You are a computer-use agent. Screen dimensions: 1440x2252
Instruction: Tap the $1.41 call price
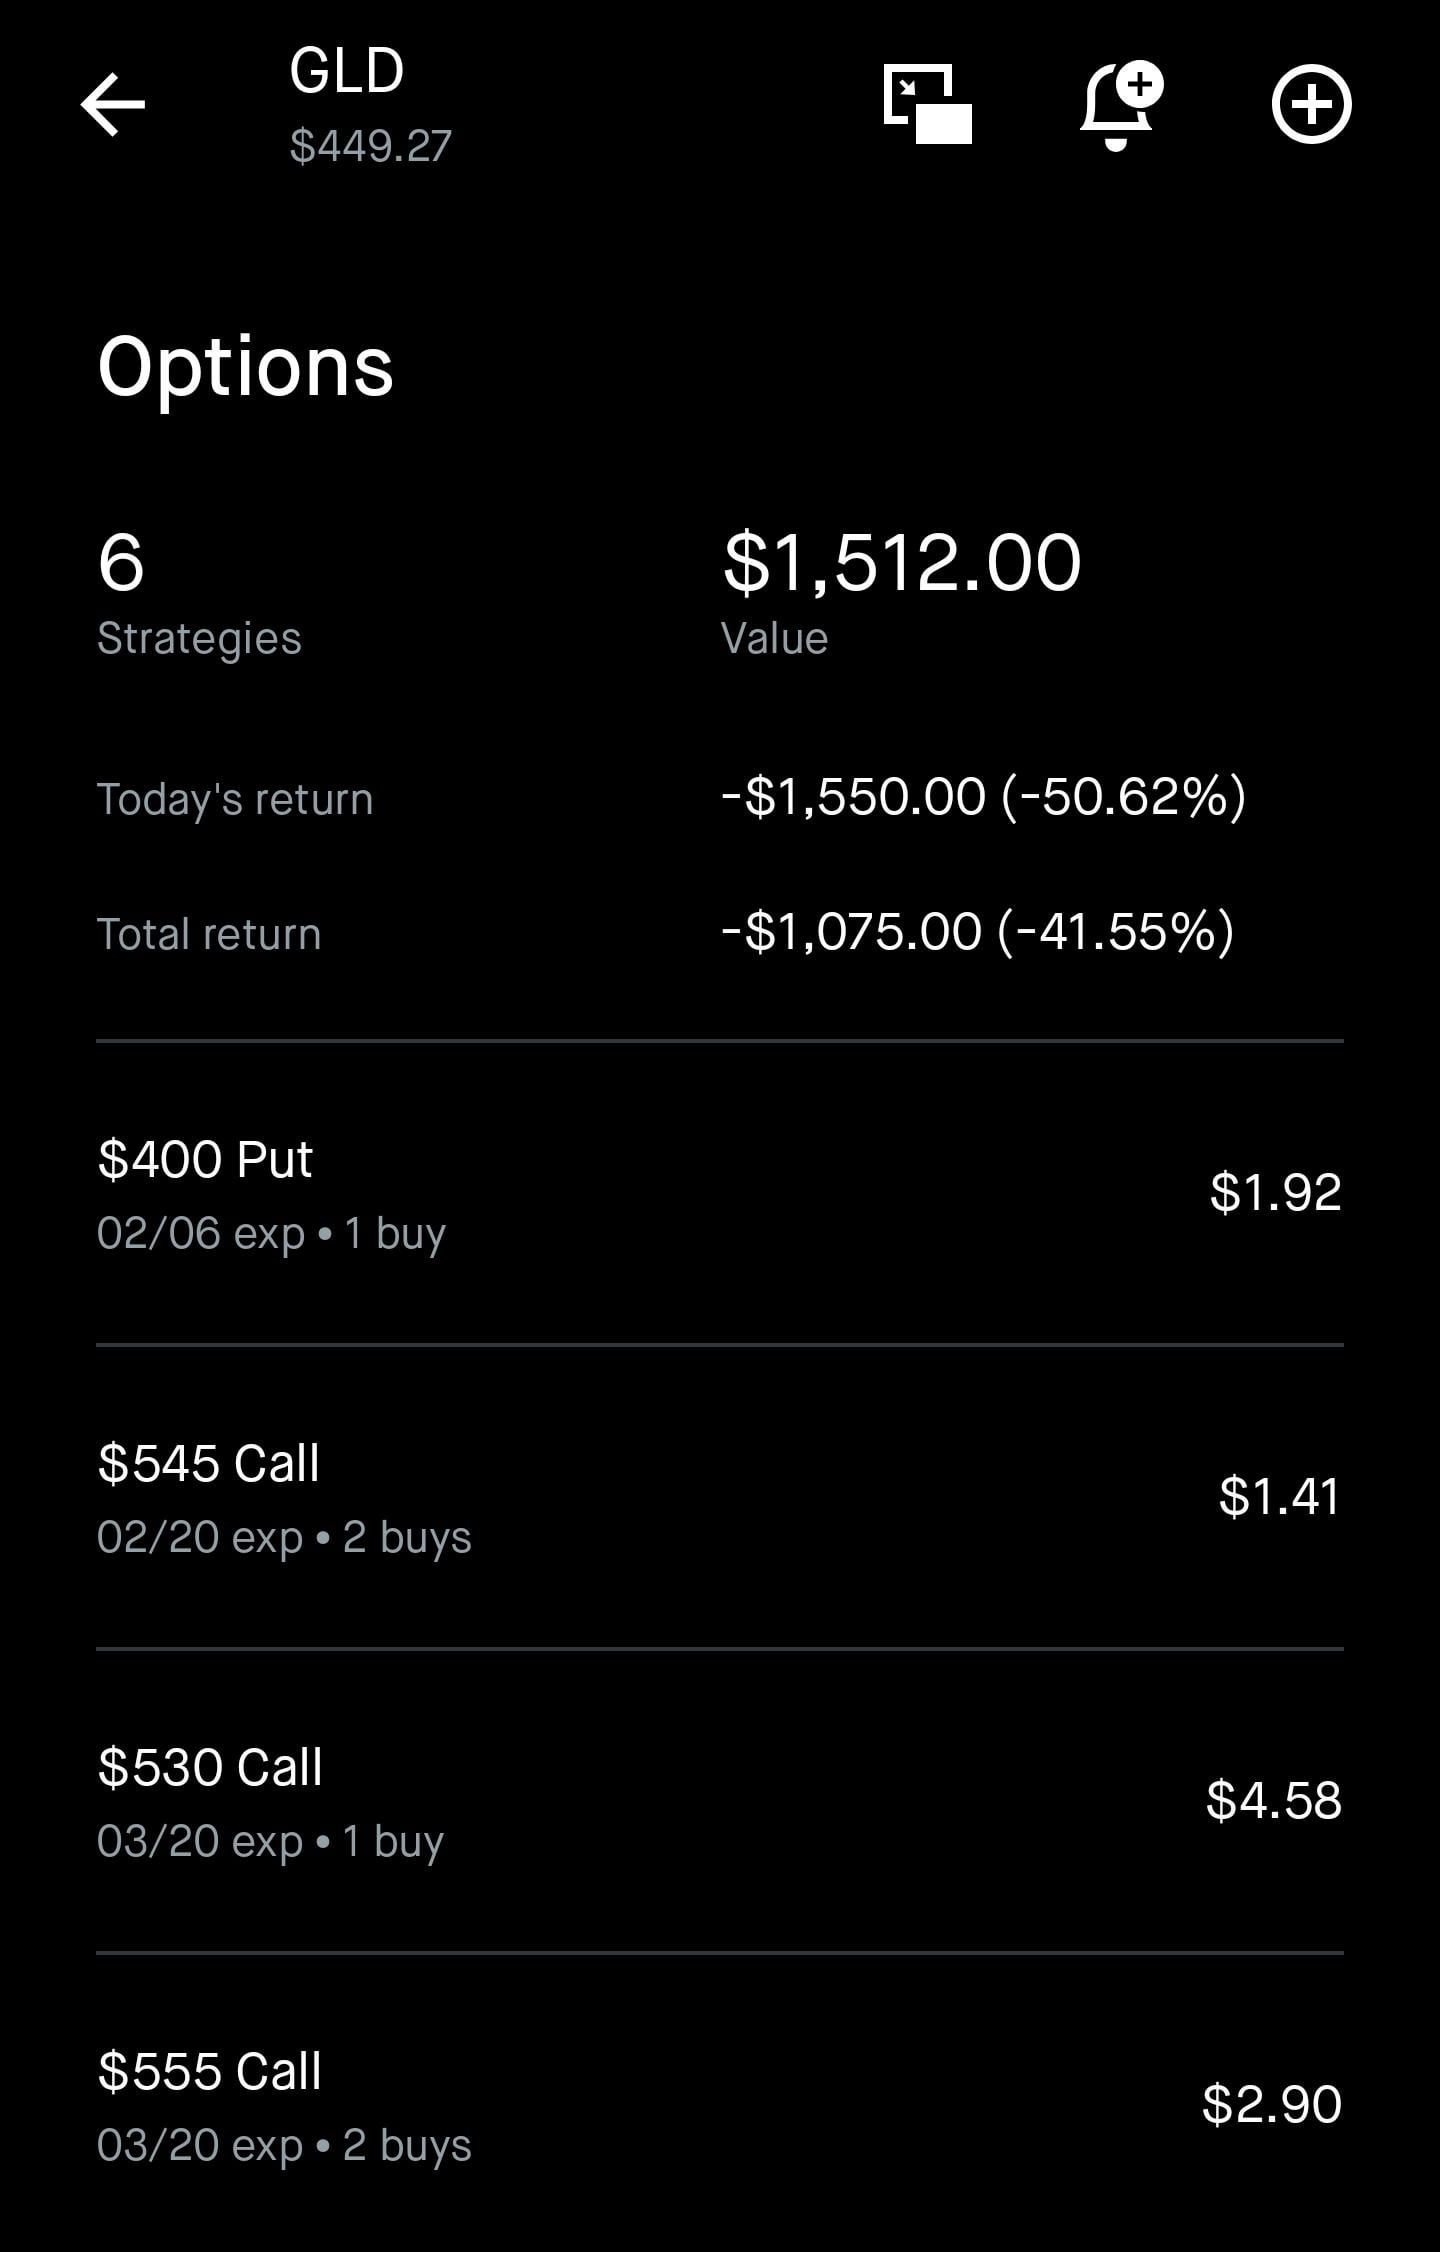click(x=1279, y=1496)
